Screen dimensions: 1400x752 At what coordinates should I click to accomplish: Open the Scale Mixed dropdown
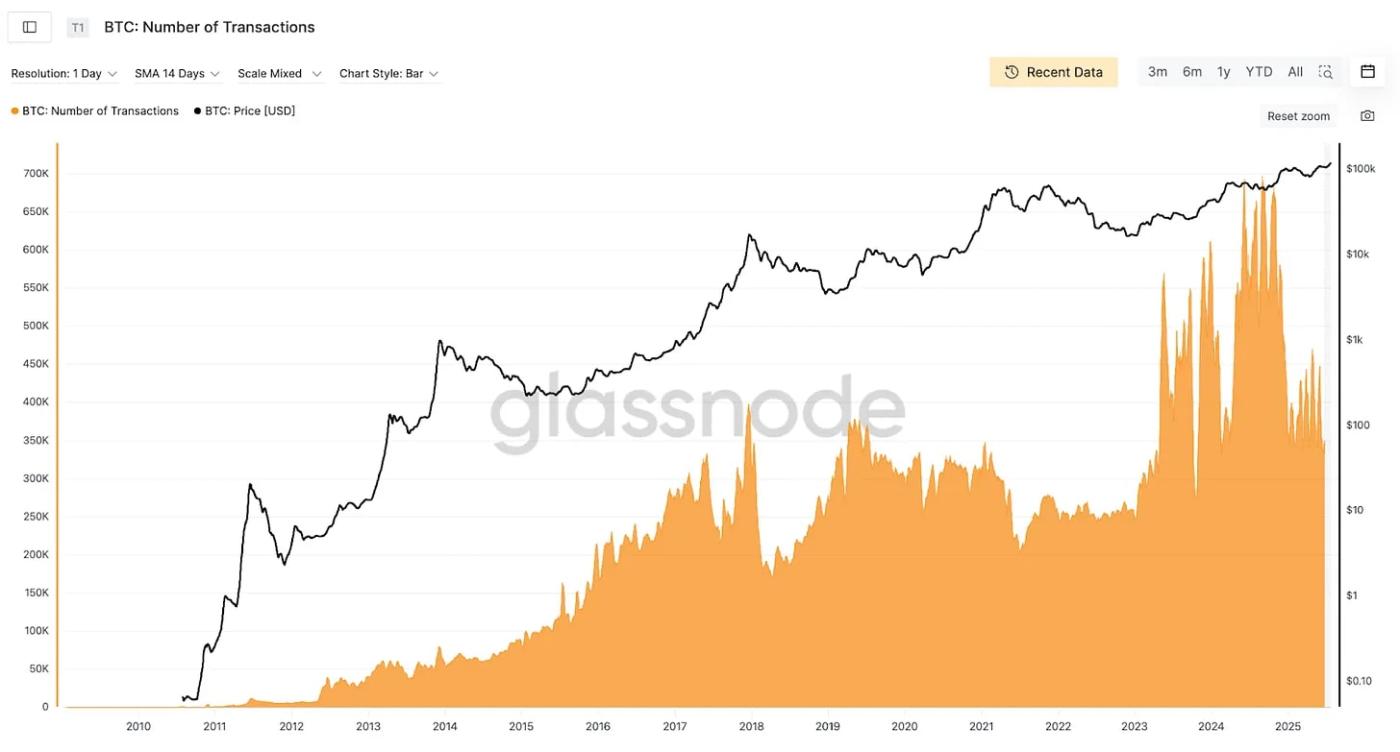pyautogui.click(x=280, y=74)
